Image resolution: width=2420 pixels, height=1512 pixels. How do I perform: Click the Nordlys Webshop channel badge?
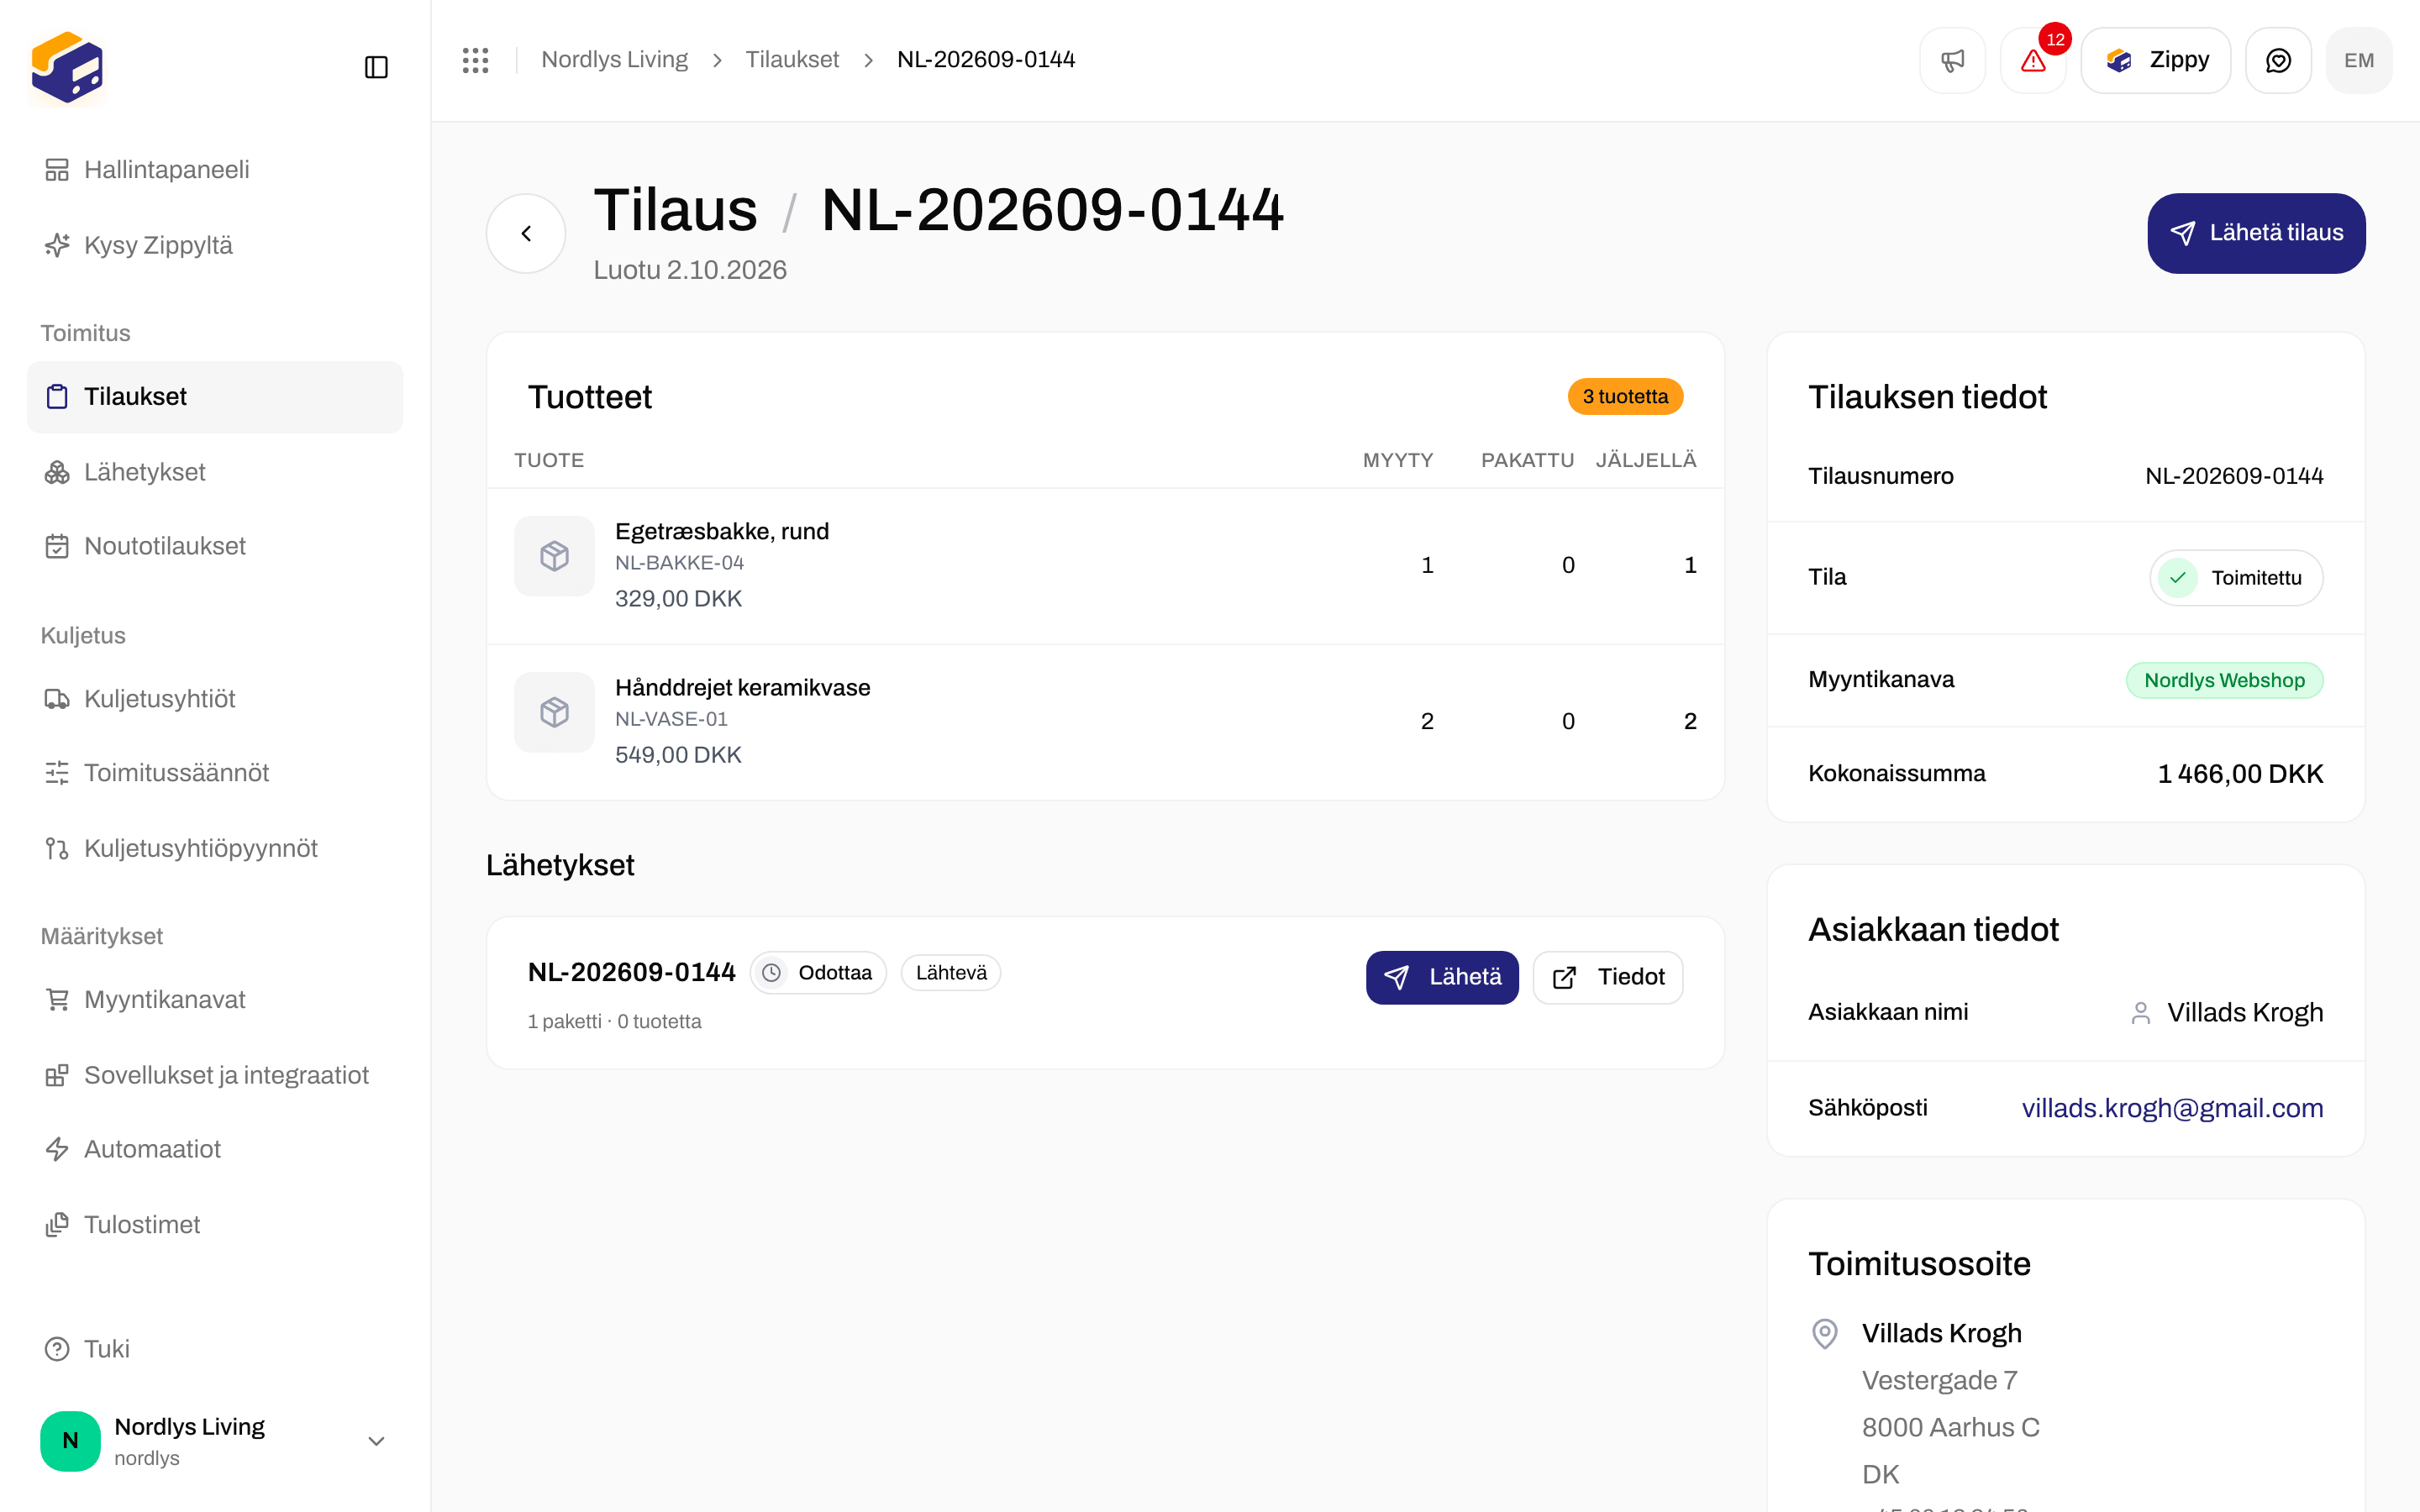click(2224, 680)
